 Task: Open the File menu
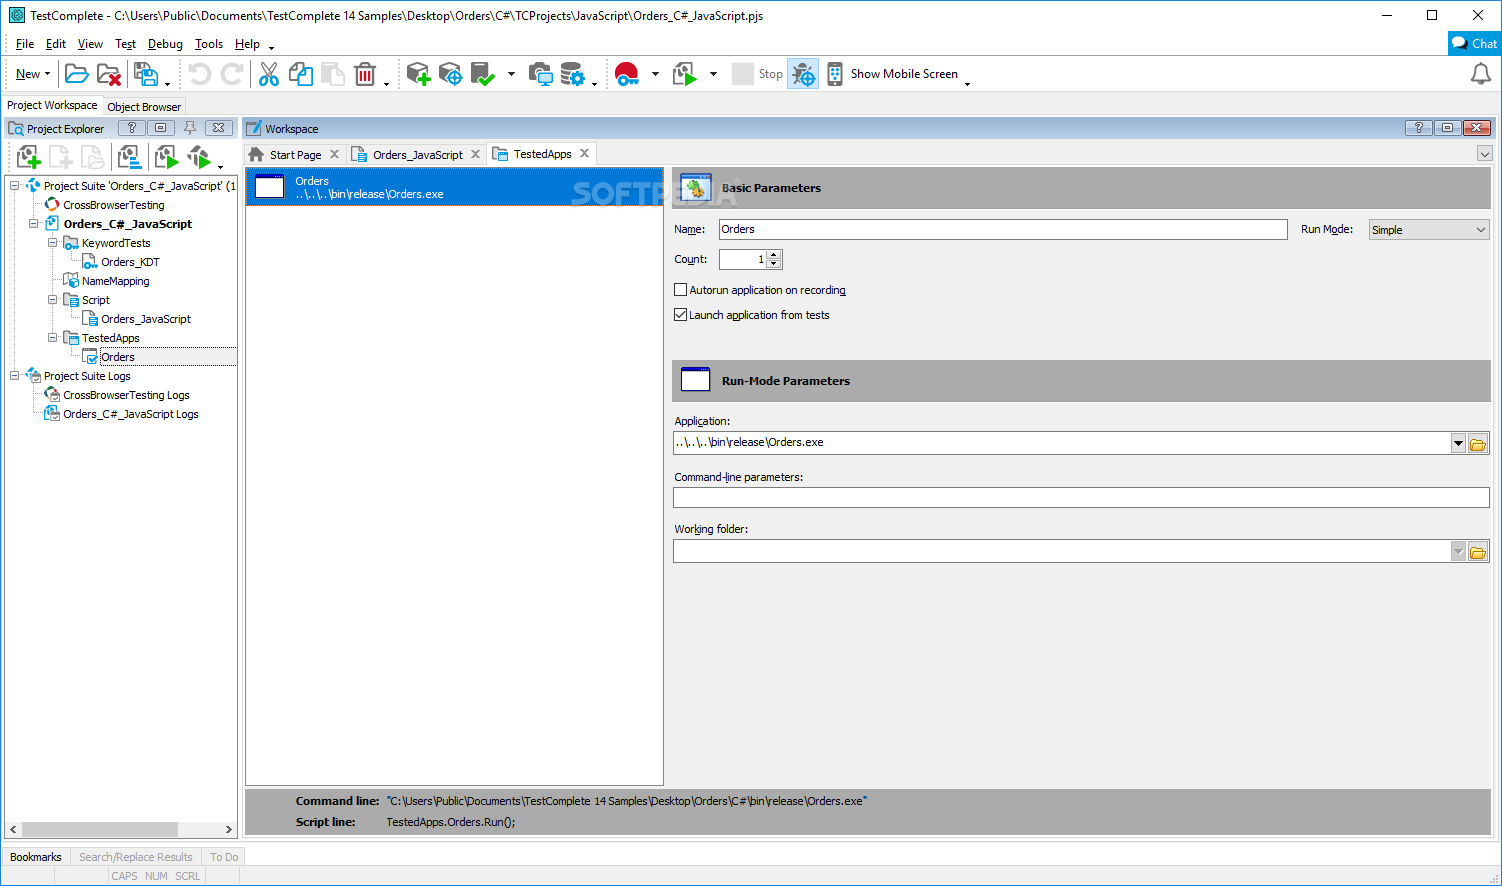(x=25, y=44)
